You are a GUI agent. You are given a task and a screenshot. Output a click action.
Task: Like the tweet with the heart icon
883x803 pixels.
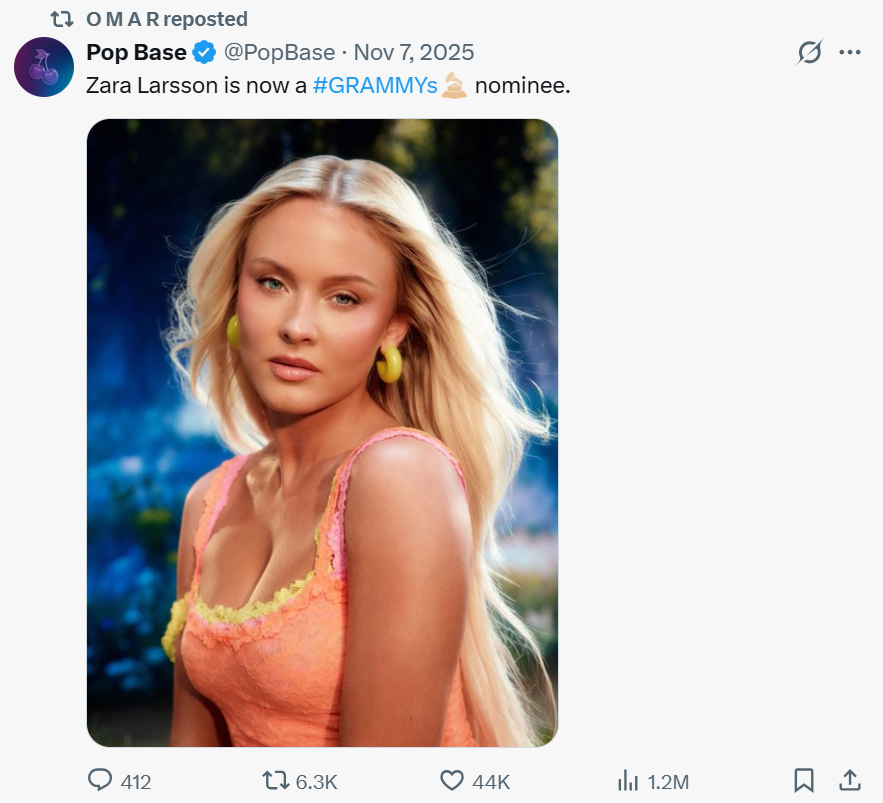(x=453, y=781)
